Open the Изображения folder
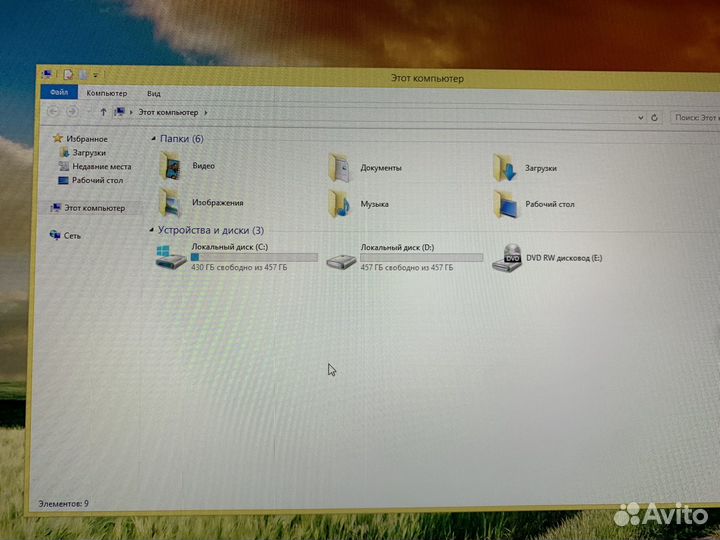 172,203
